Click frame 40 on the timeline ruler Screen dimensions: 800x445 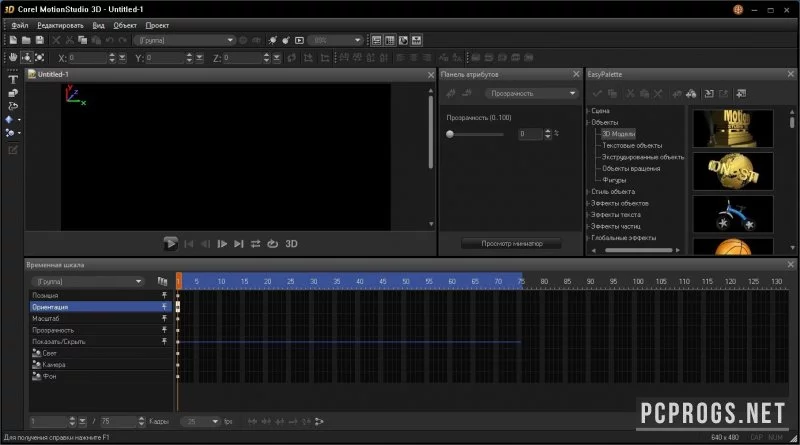pyautogui.click(x=360, y=282)
